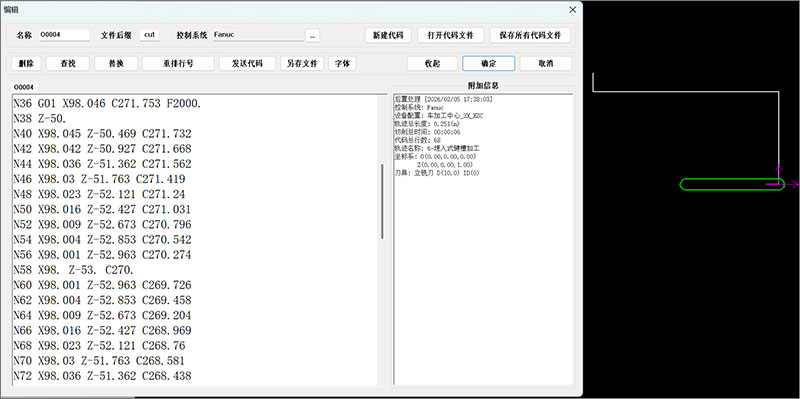Image resolution: width=800 pixels, height=399 pixels.
Task: Open font settings via 字体 button
Action: 342,63
